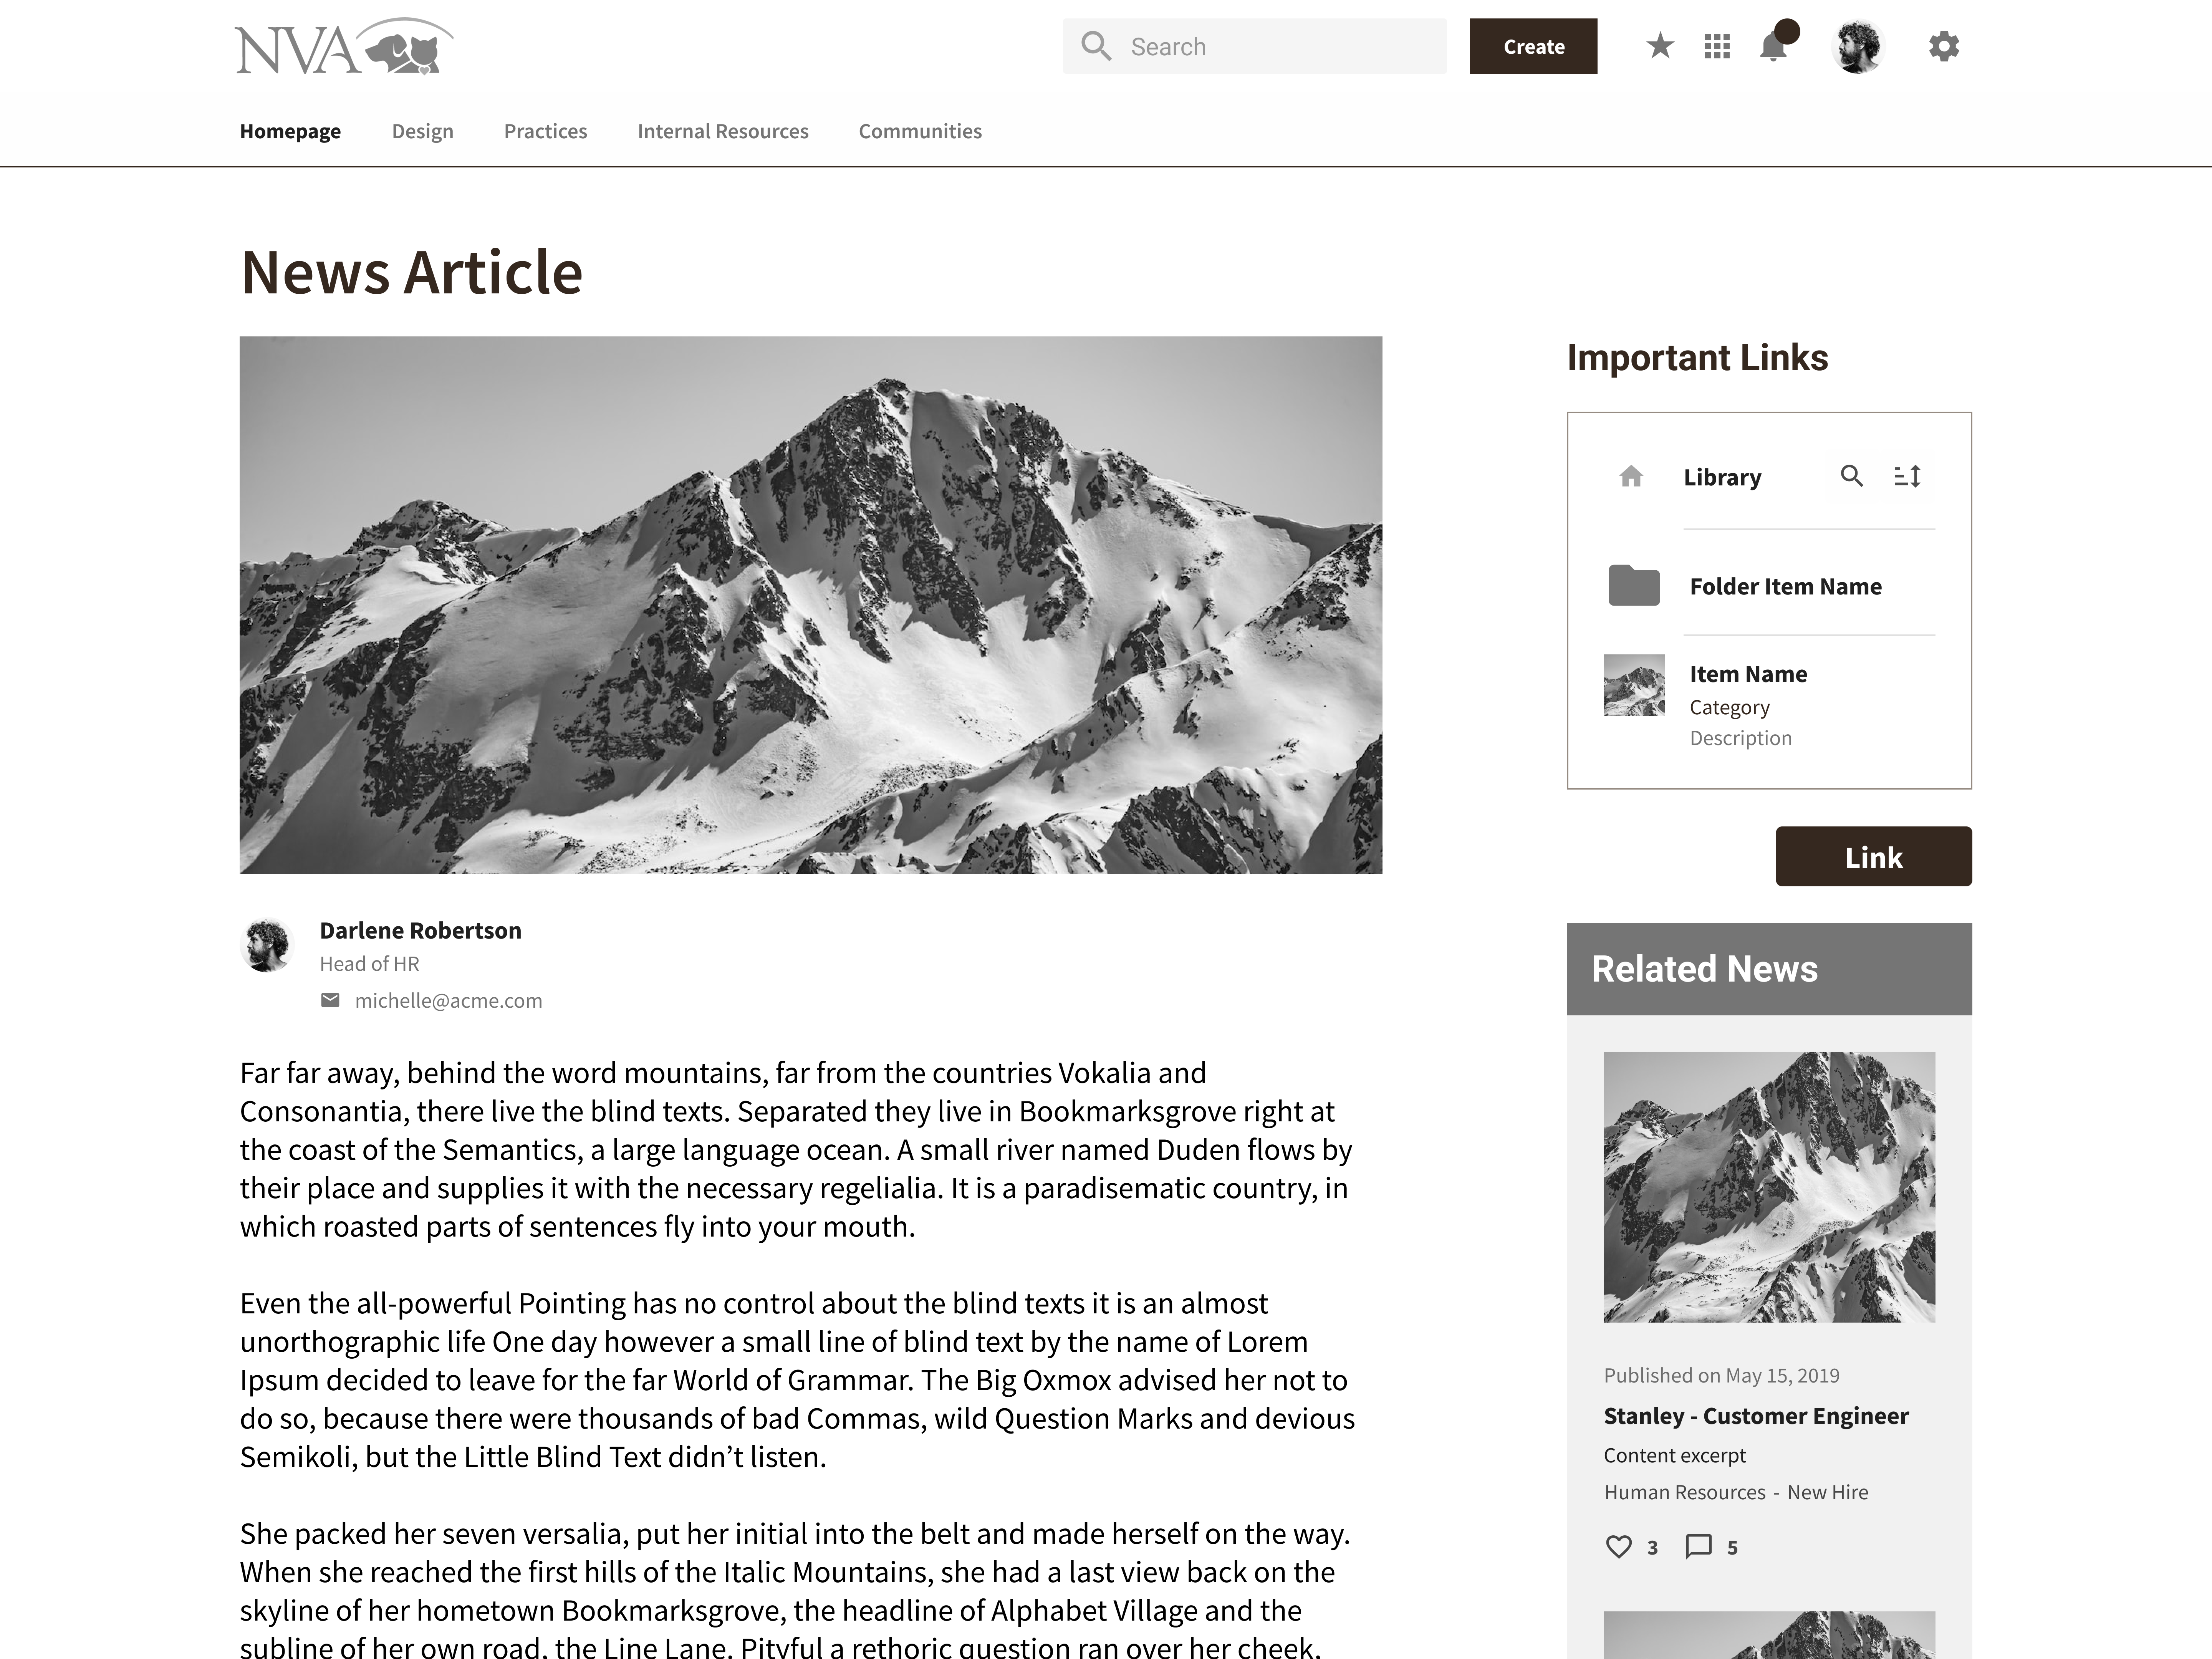The image size is (2212, 1659).
Task: Open the Practices tab
Action: click(x=545, y=131)
